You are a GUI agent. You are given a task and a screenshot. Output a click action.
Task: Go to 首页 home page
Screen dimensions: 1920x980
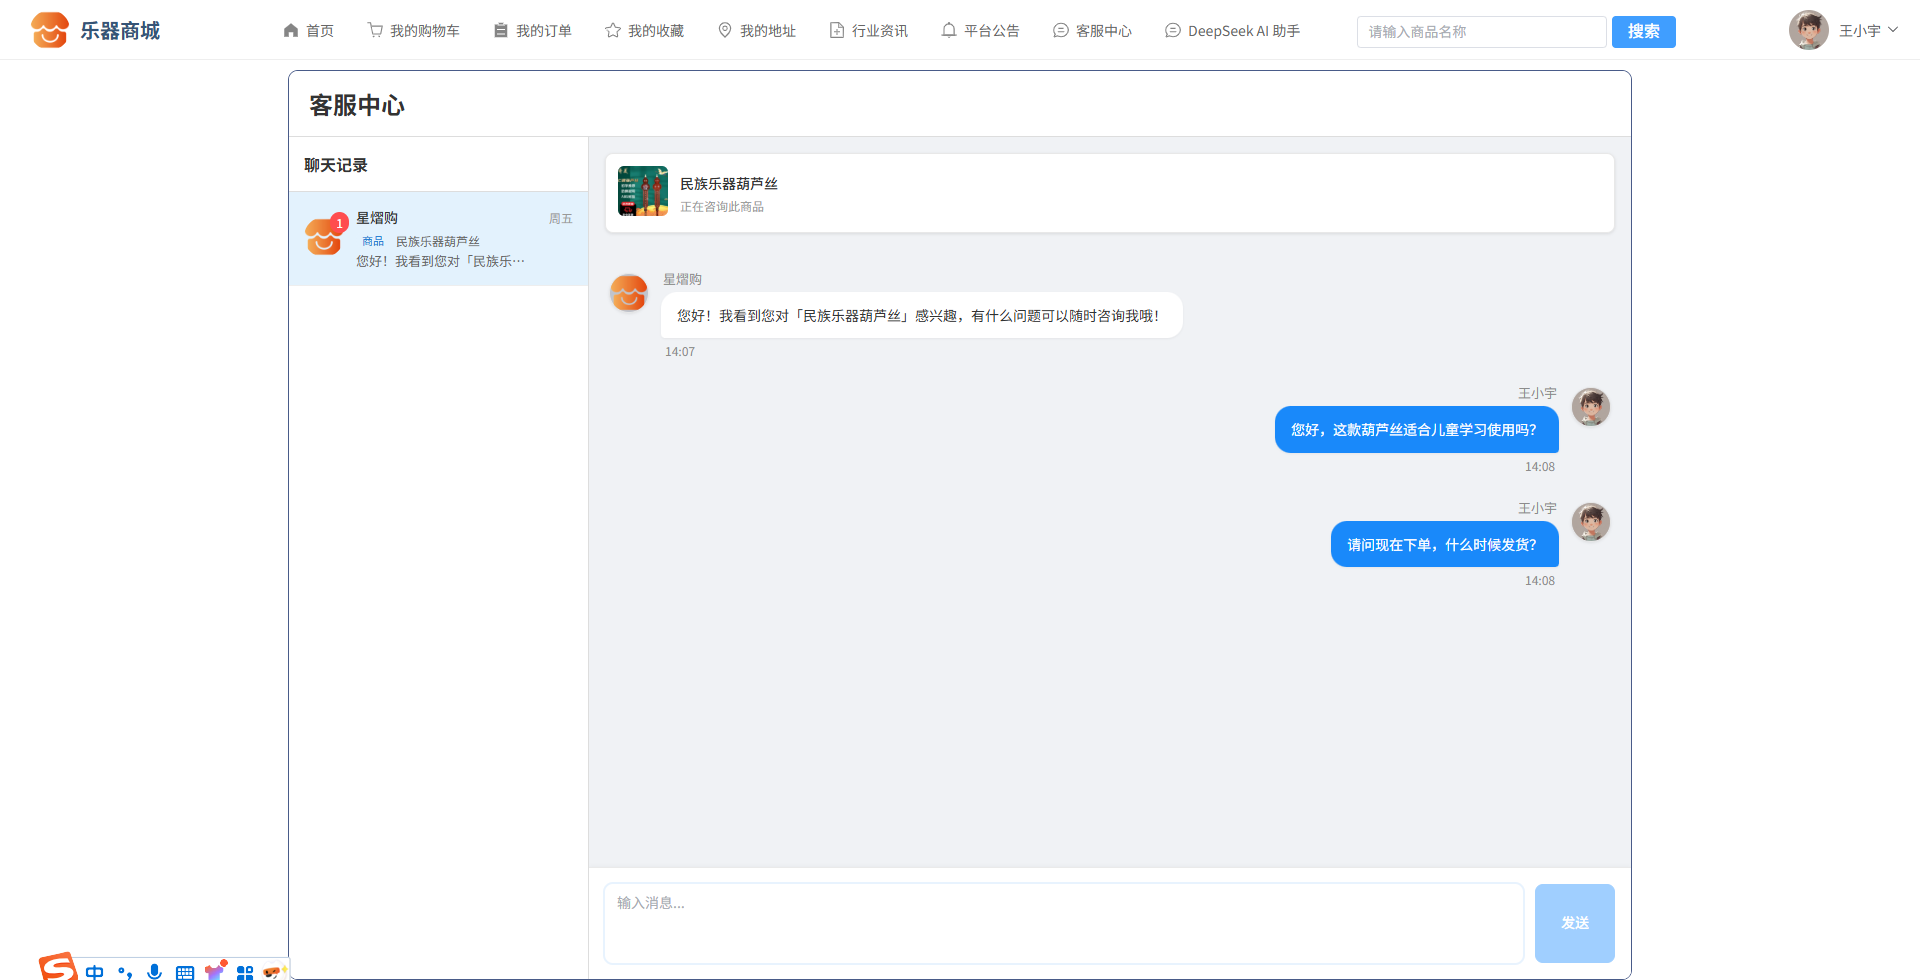point(308,31)
